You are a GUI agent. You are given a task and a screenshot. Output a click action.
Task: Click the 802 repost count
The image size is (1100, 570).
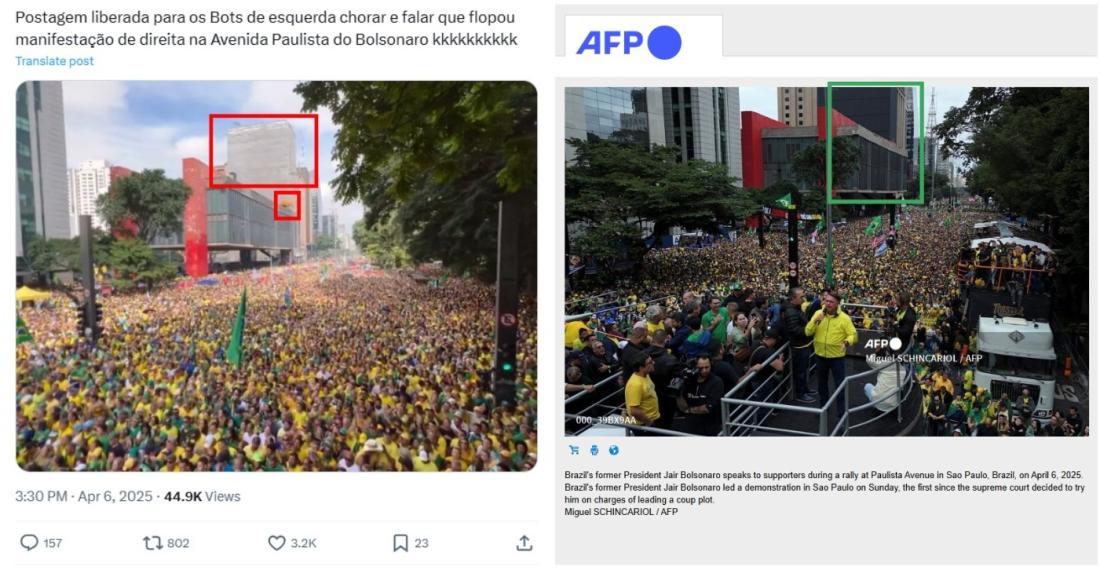[178, 543]
